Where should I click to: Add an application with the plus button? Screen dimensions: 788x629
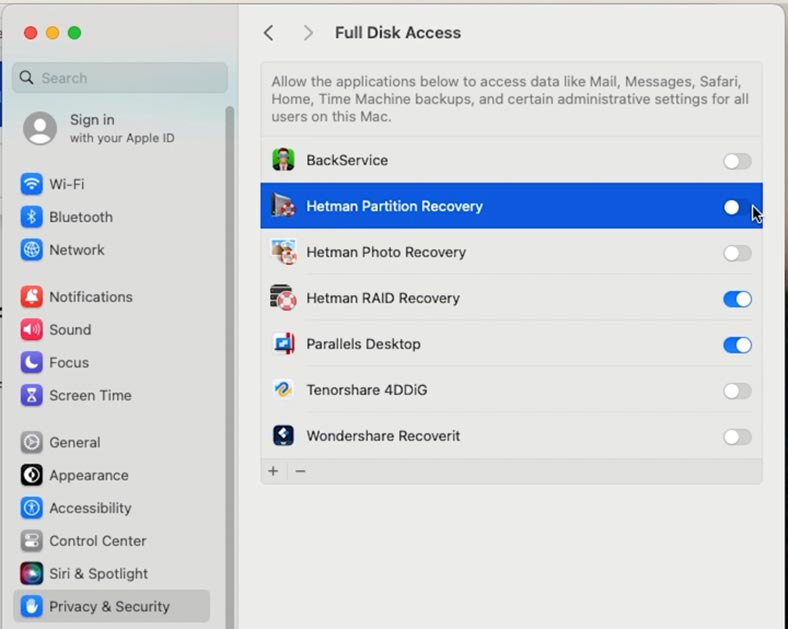point(273,471)
